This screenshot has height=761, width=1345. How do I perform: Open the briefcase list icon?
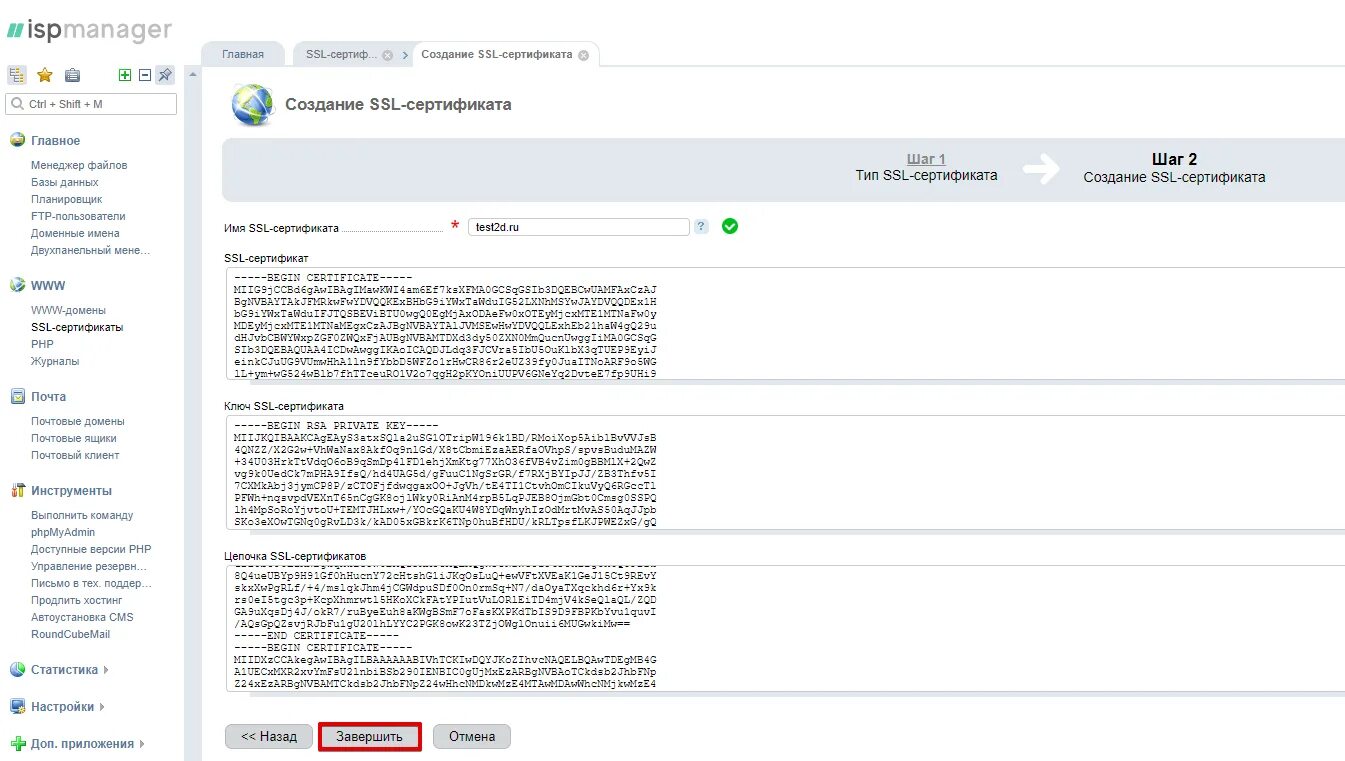click(72, 75)
